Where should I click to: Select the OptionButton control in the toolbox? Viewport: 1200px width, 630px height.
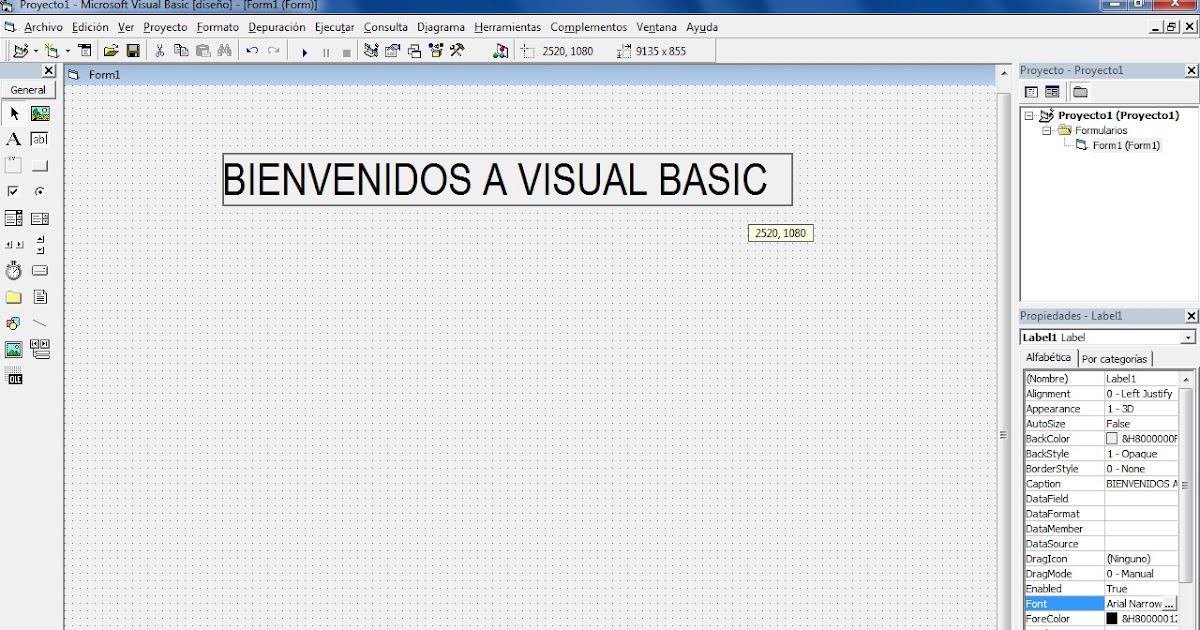39,191
